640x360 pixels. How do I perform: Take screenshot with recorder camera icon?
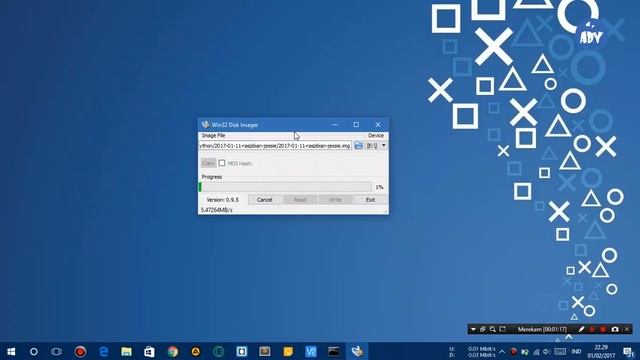(x=615, y=329)
